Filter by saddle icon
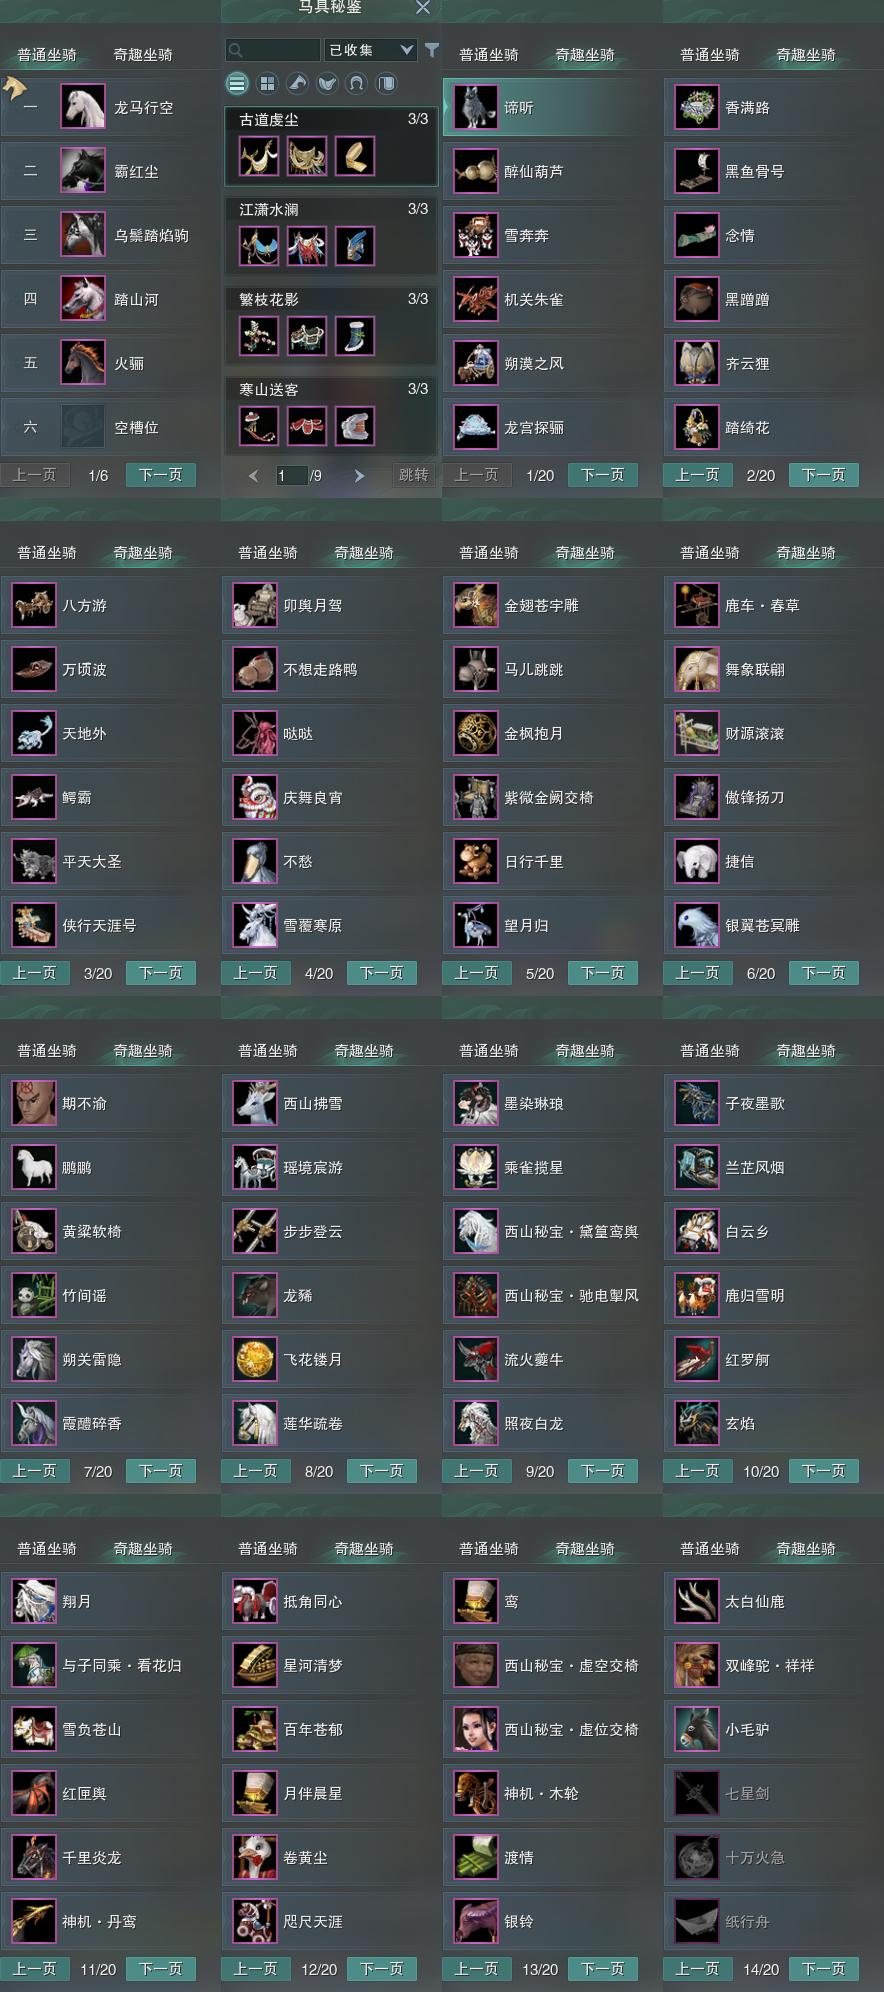The width and height of the screenshot is (884, 1992). click(327, 83)
